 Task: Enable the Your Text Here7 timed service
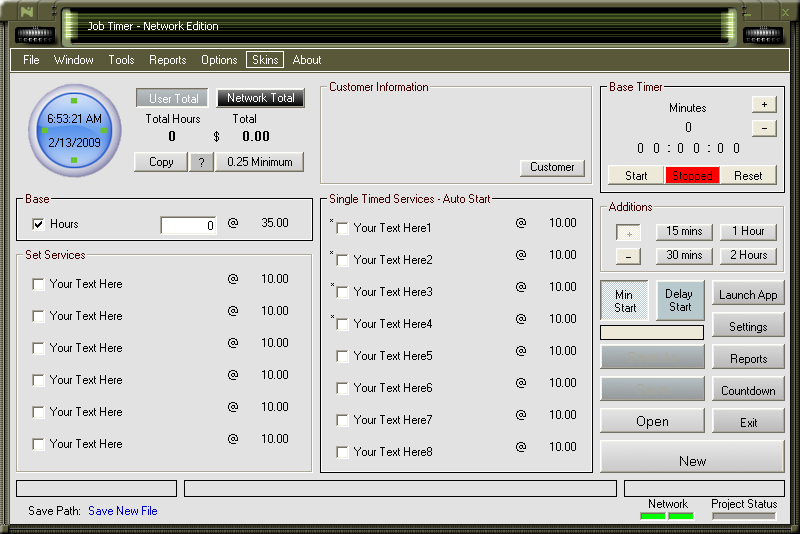pos(342,420)
